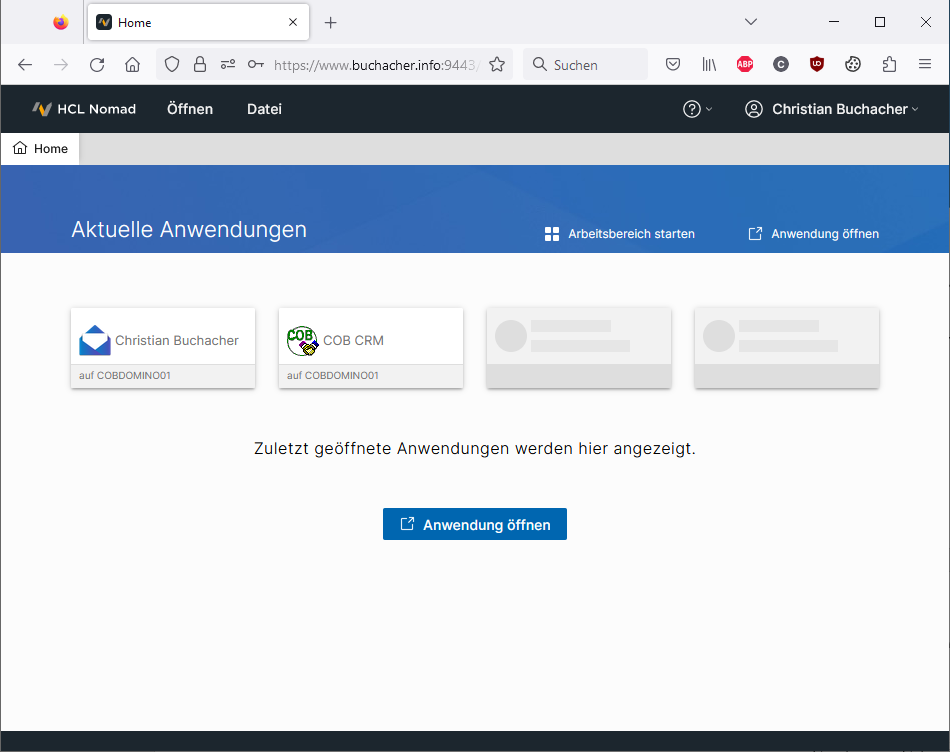
Task: Click the 'Zuletzt geöffnete Anwendungen werden hier angezeigt.' text
Action: (475, 448)
